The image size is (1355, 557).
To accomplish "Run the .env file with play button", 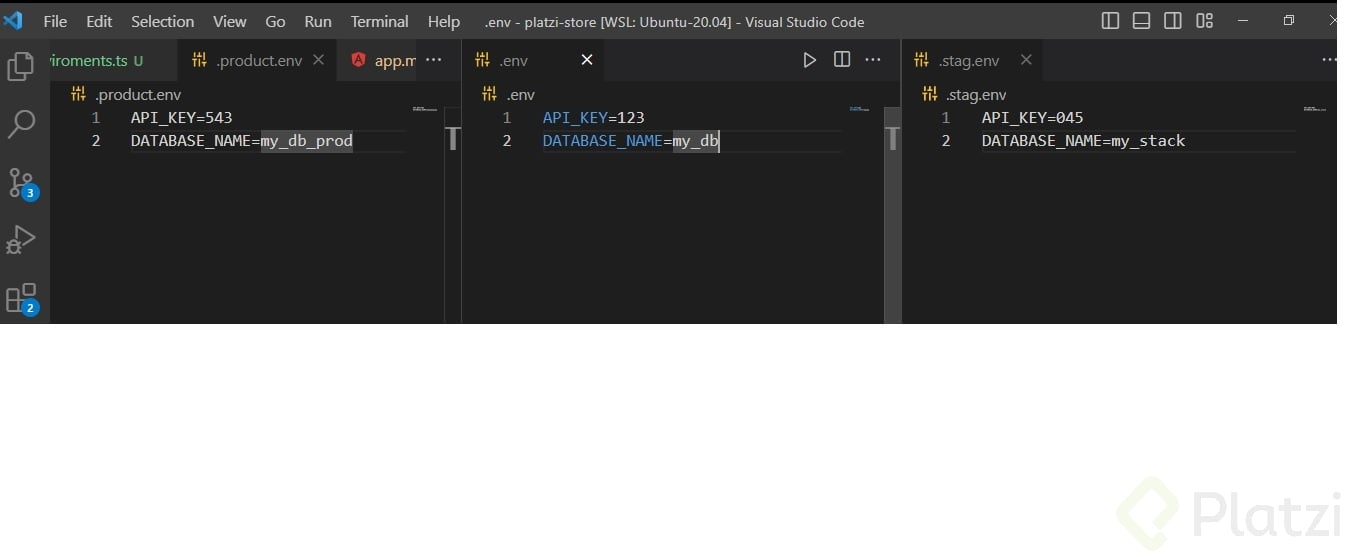I will (x=809, y=60).
